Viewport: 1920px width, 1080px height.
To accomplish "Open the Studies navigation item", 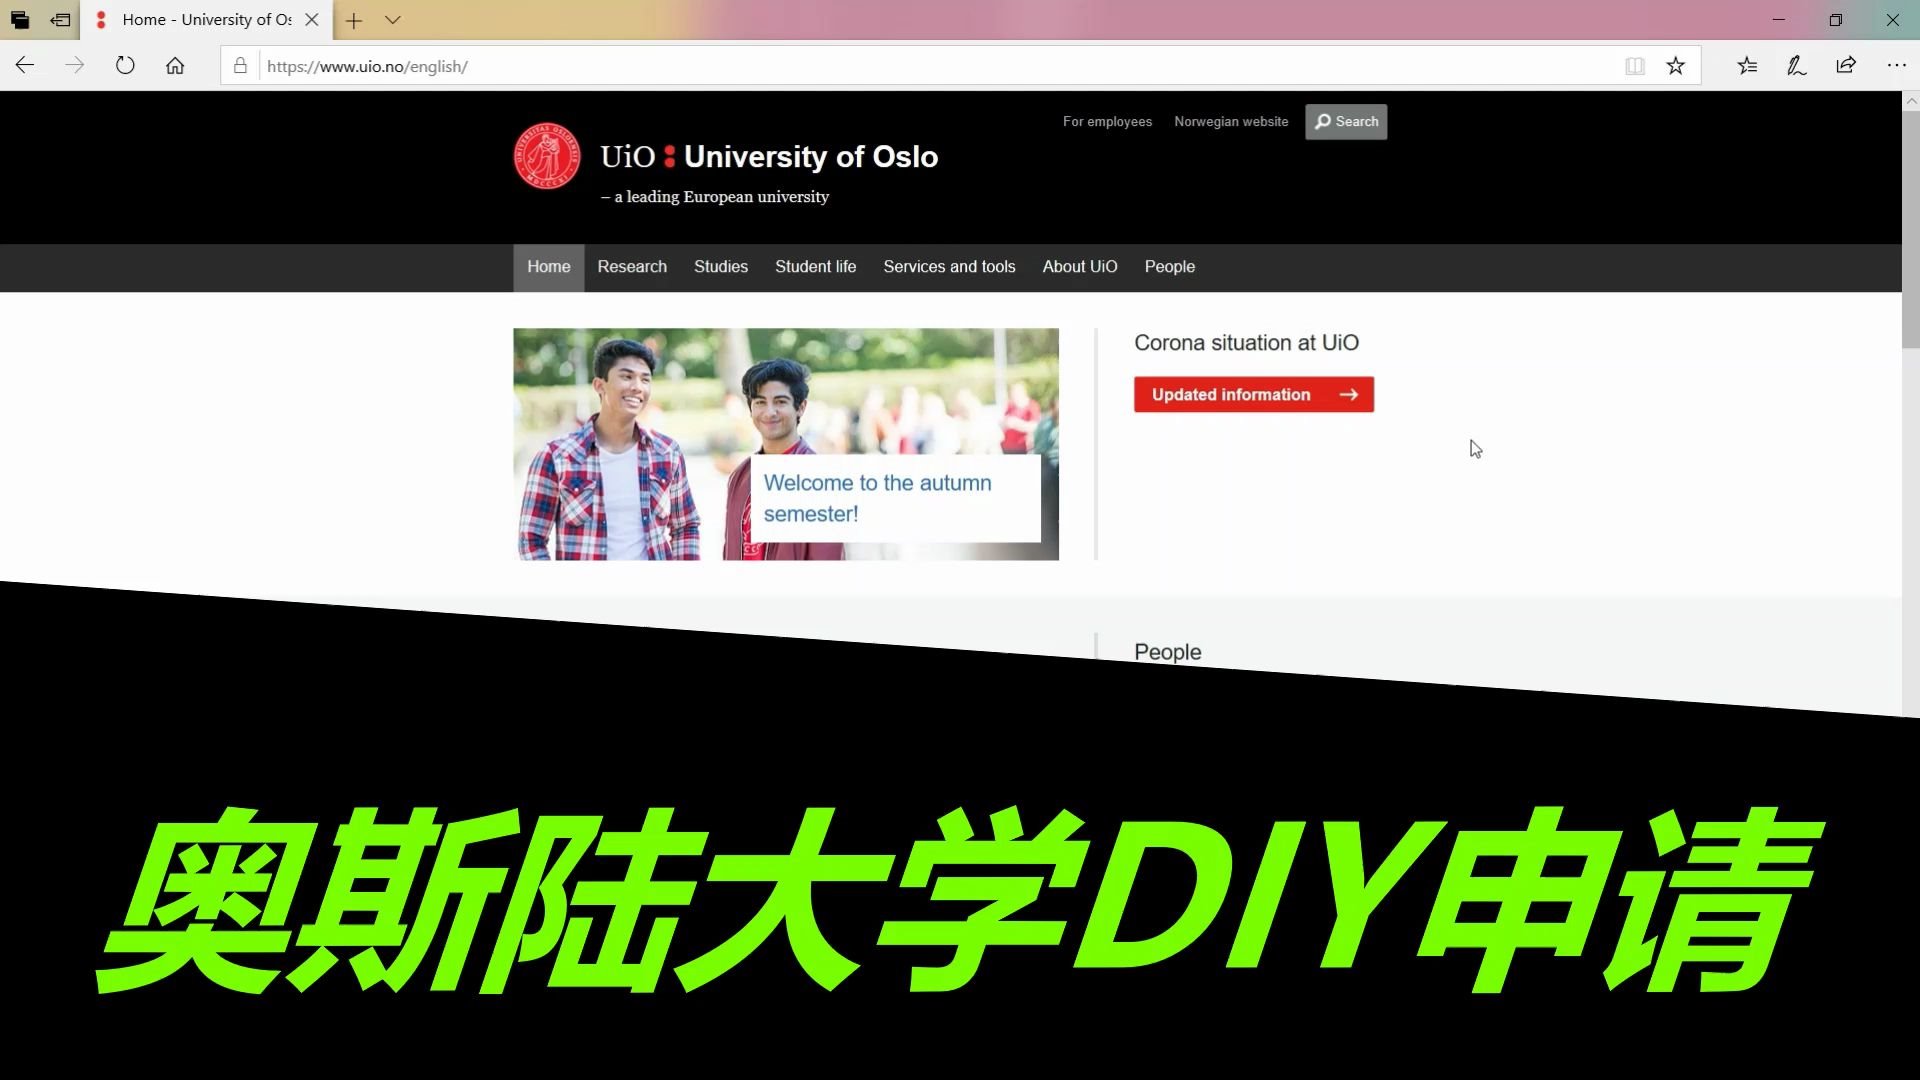I will click(x=721, y=267).
